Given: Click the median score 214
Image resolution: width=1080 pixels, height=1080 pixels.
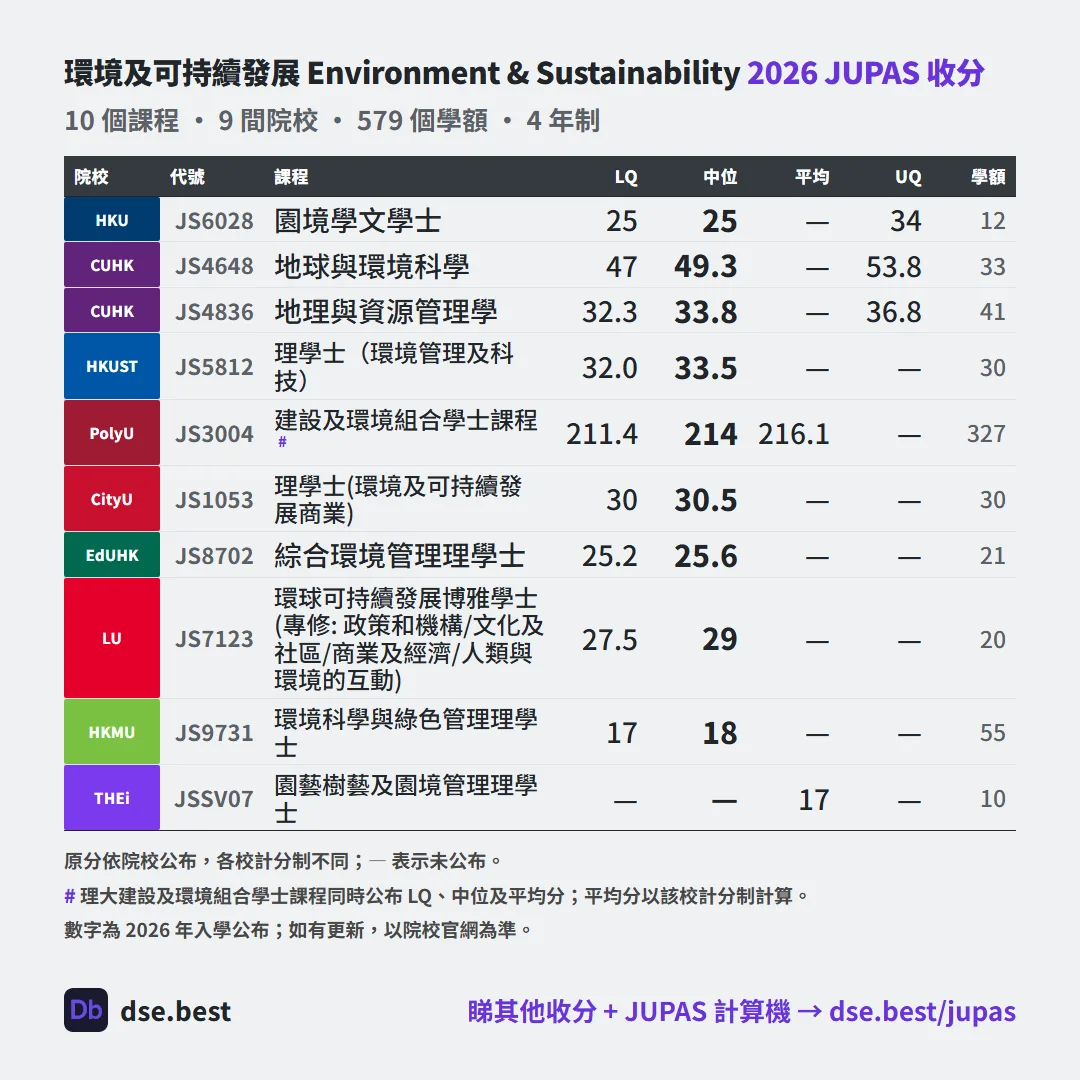Looking at the screenshot, I should [x=711, y=435].
